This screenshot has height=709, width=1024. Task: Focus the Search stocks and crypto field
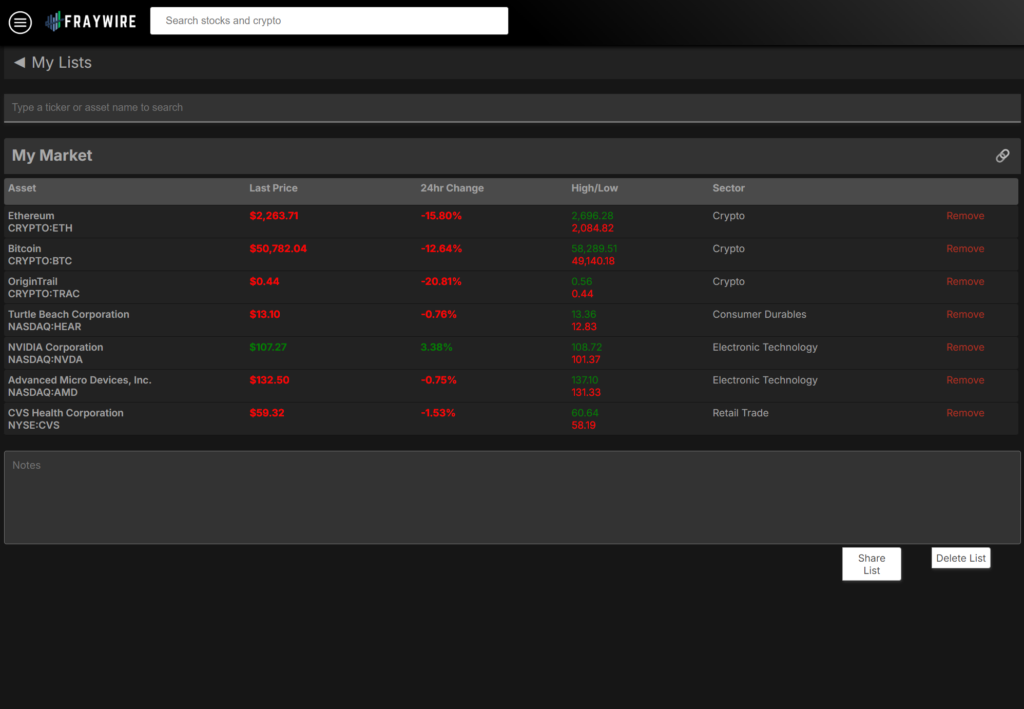click(x=329, y=21)
